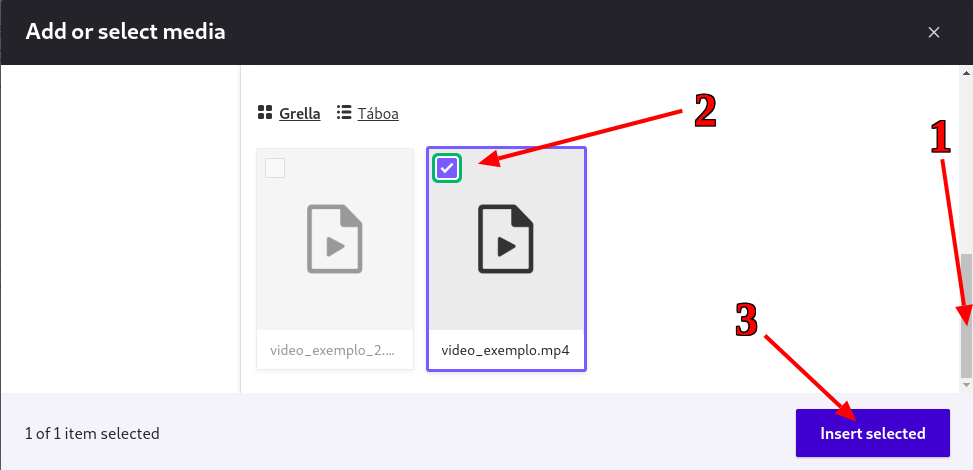Screen dimensions: 973x470
Task: Click the Táboa list view icon
Action: [x=343, y=113]
